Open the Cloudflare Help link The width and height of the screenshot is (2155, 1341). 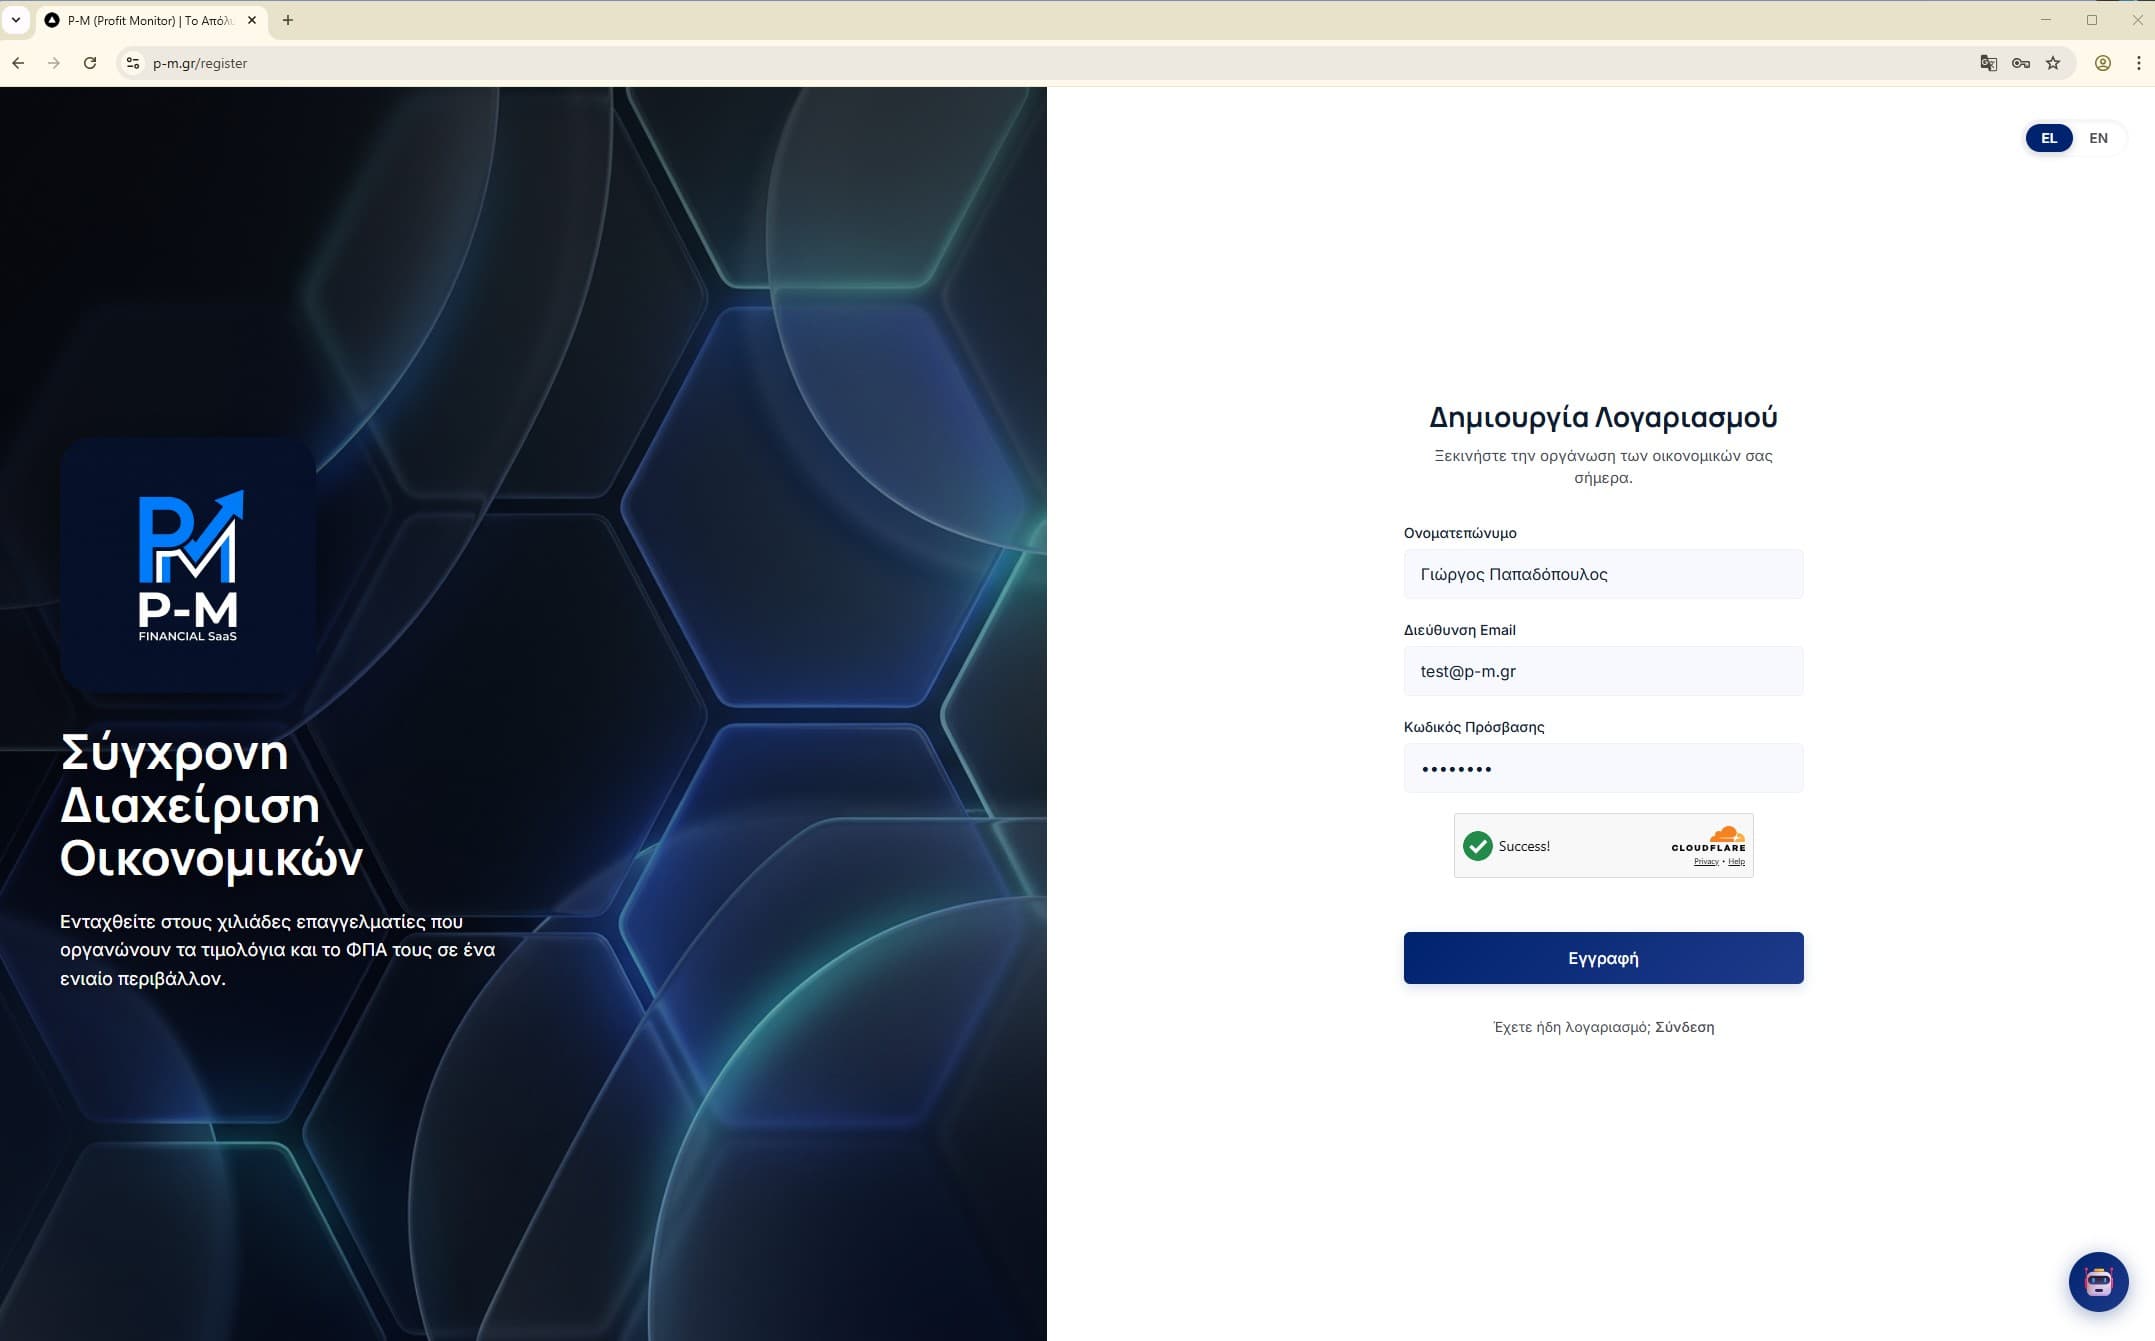click(x=1736, y=862)
